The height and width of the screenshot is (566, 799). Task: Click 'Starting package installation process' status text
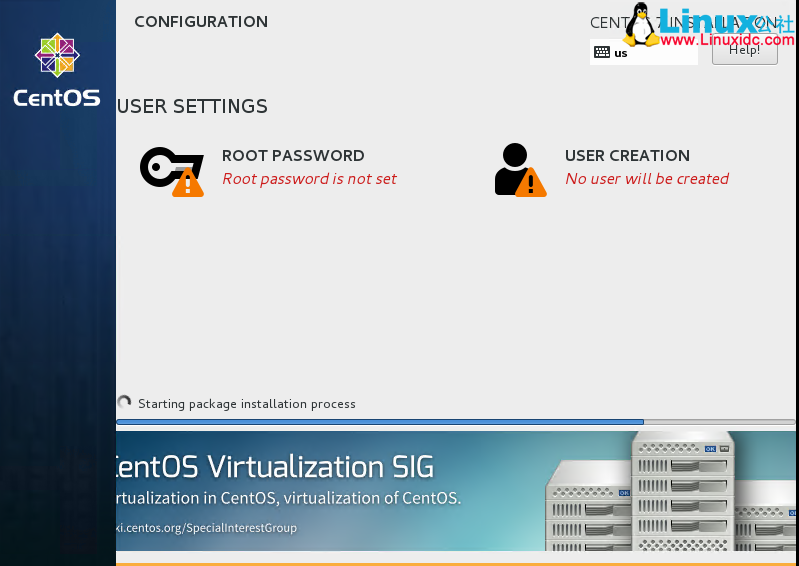(247, 404)
